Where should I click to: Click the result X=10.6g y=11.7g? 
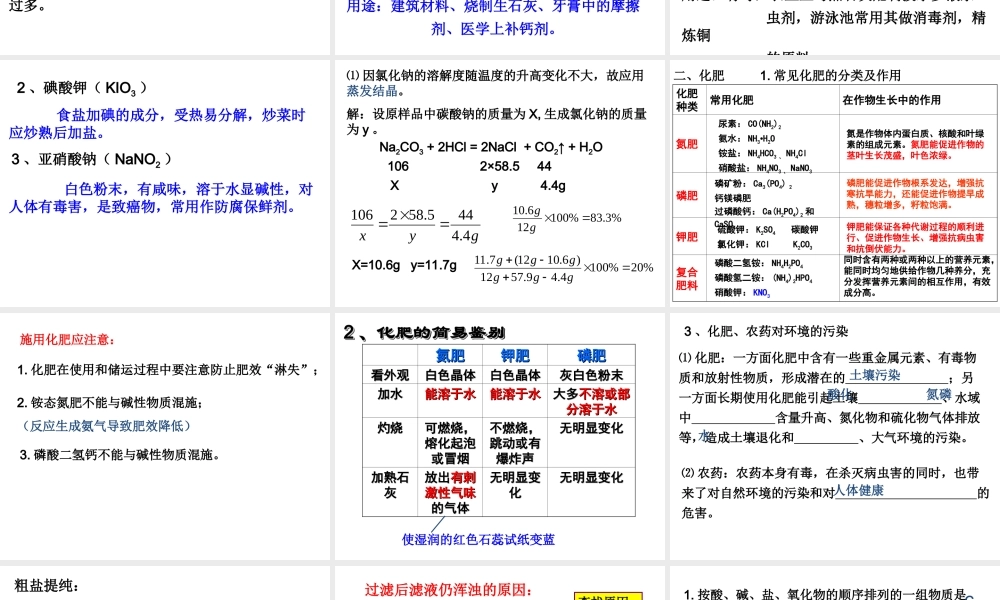tap(404, 265)
